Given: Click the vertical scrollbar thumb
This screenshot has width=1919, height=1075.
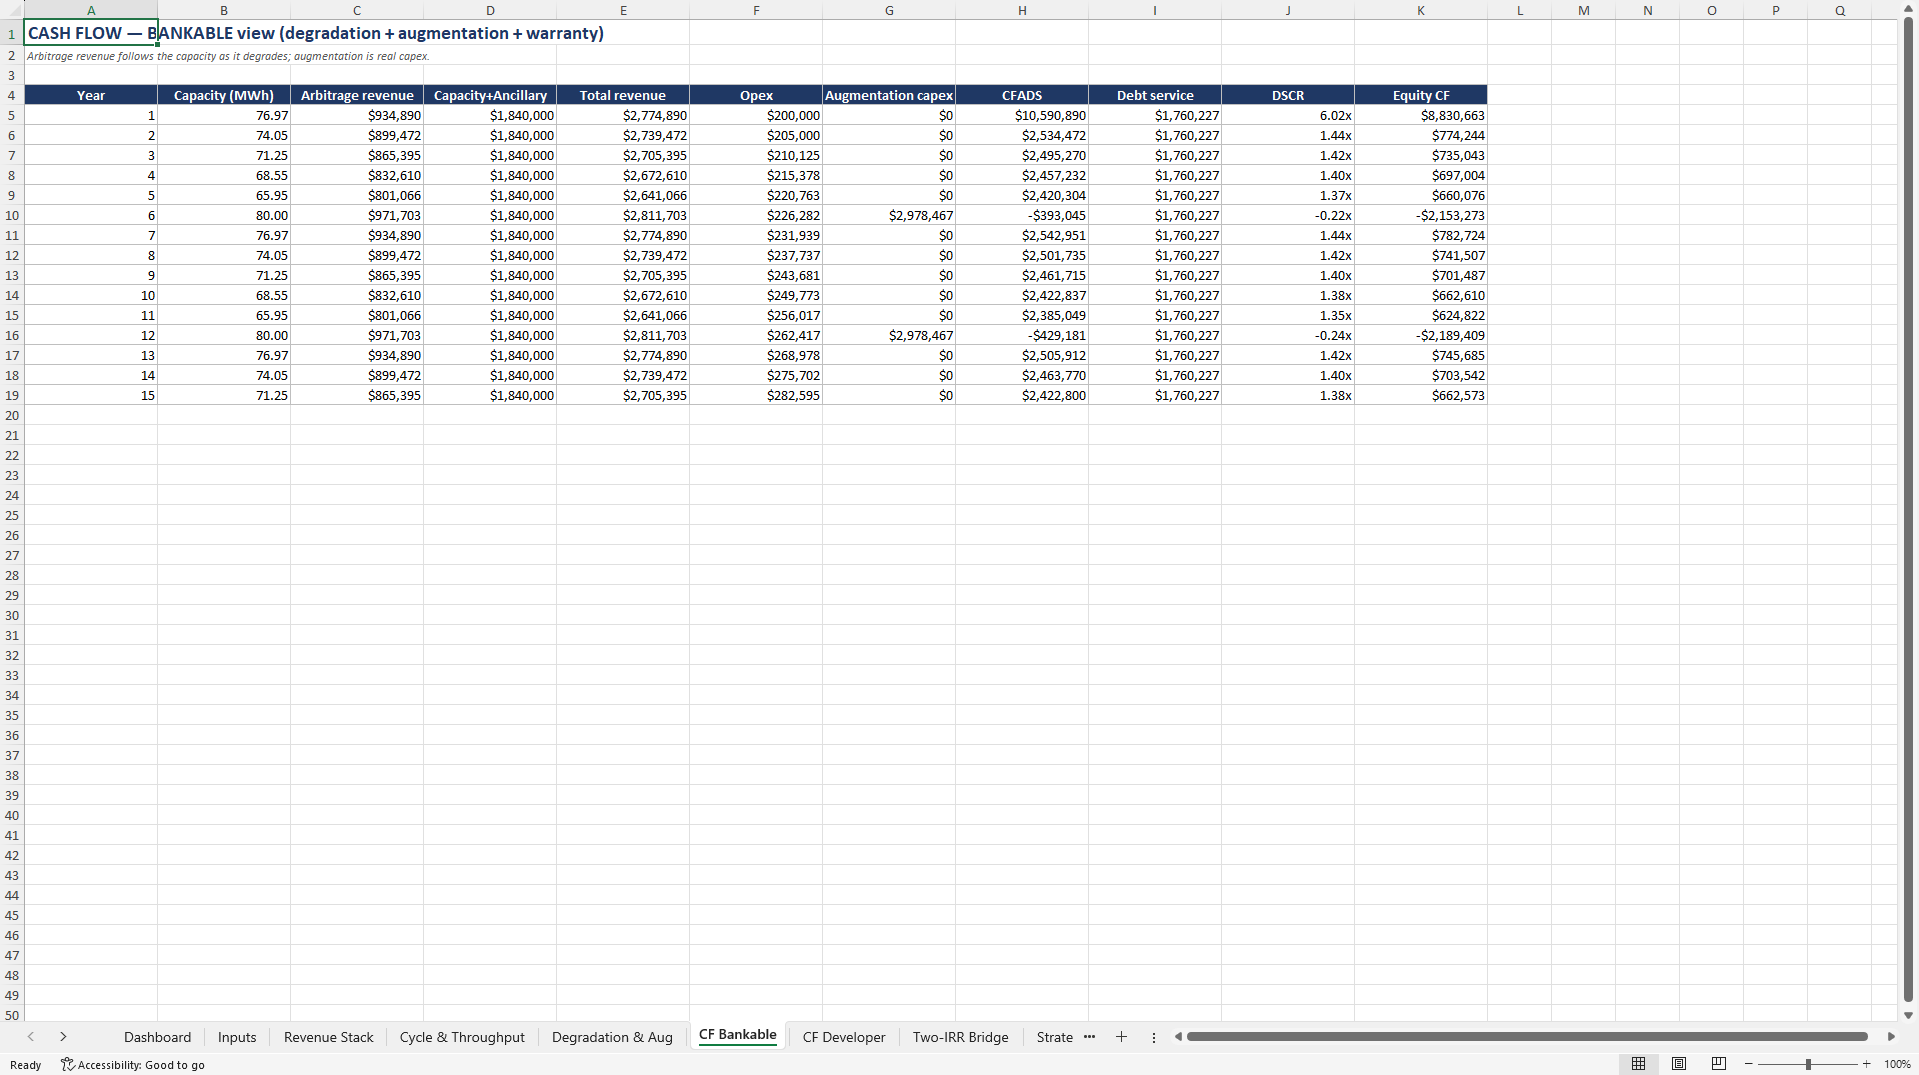Looking at the screenshot, I should [1908, 510].
